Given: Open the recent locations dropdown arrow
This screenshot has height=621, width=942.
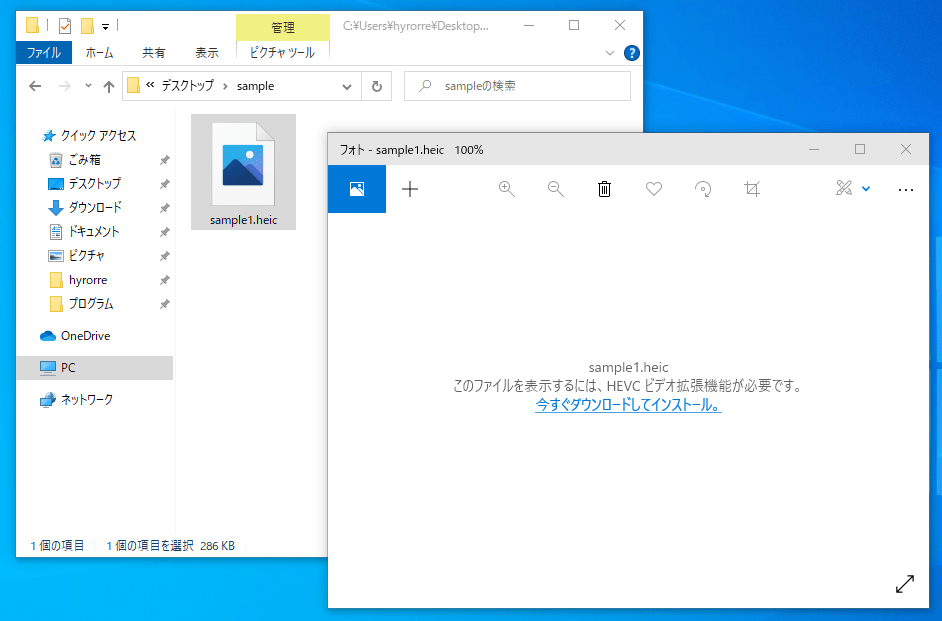Looking at the screenshot, I should pos(88,86).
